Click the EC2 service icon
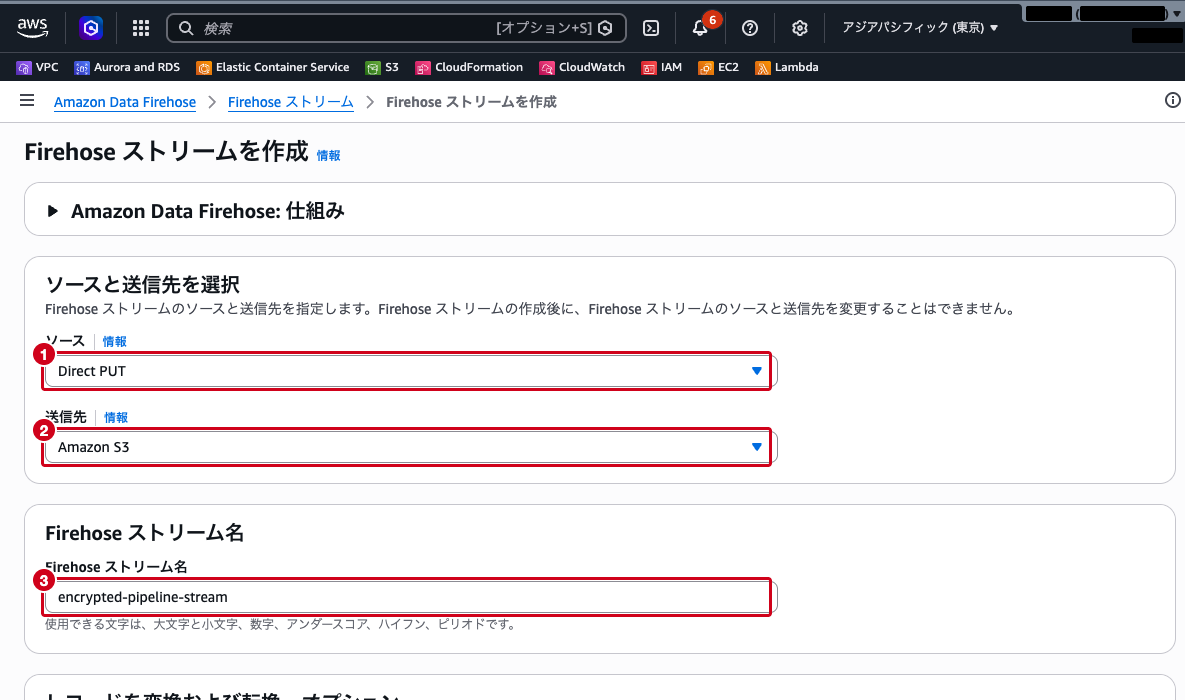 705,67
